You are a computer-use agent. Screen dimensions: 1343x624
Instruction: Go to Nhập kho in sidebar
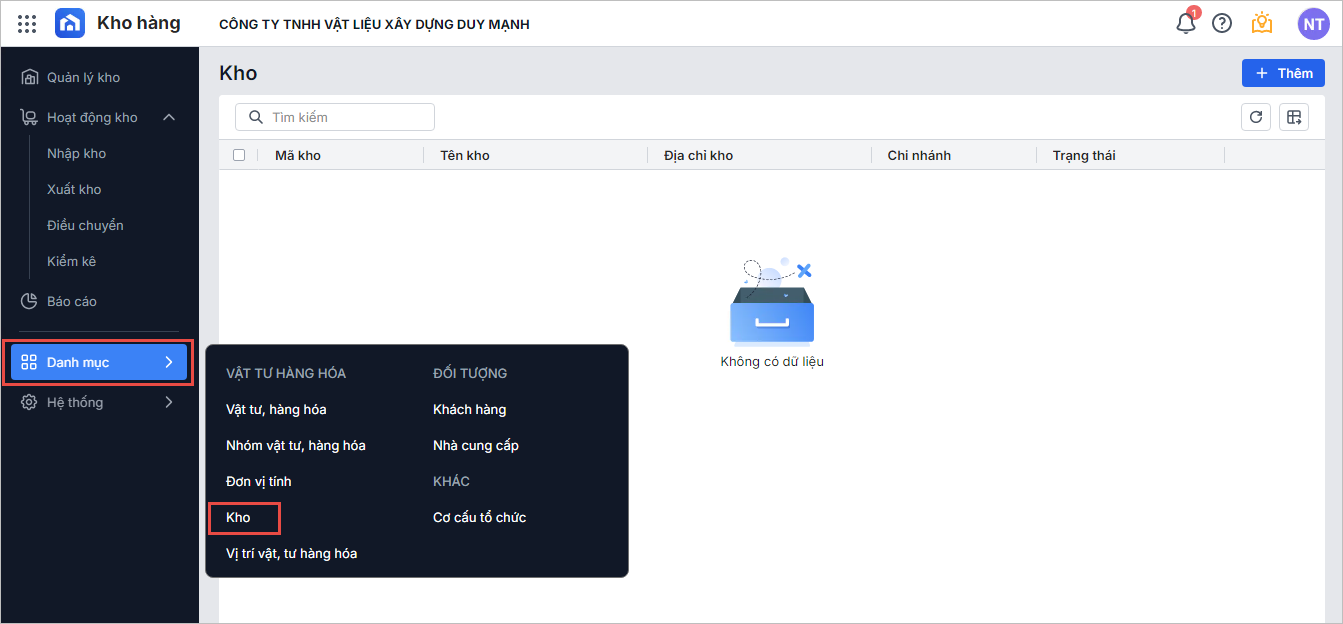click(77, 153)
